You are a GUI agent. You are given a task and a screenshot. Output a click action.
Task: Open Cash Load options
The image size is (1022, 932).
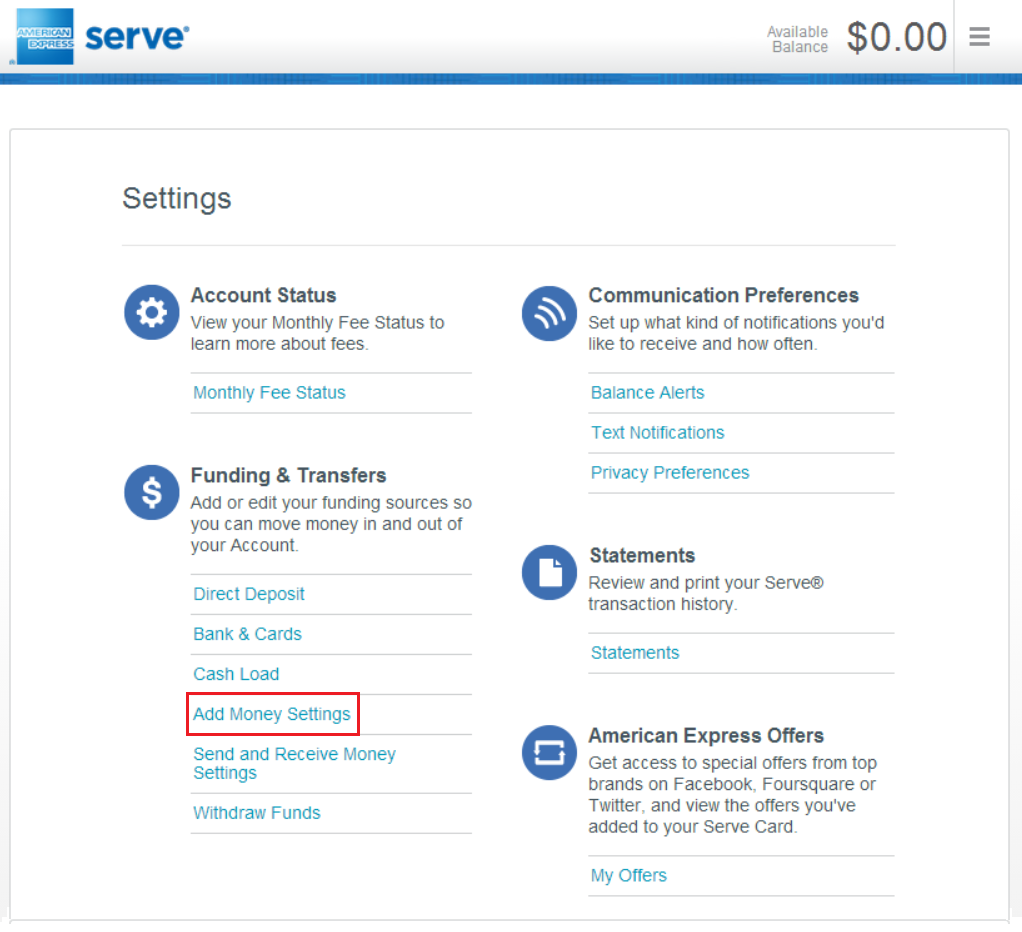tap(236, 673)
